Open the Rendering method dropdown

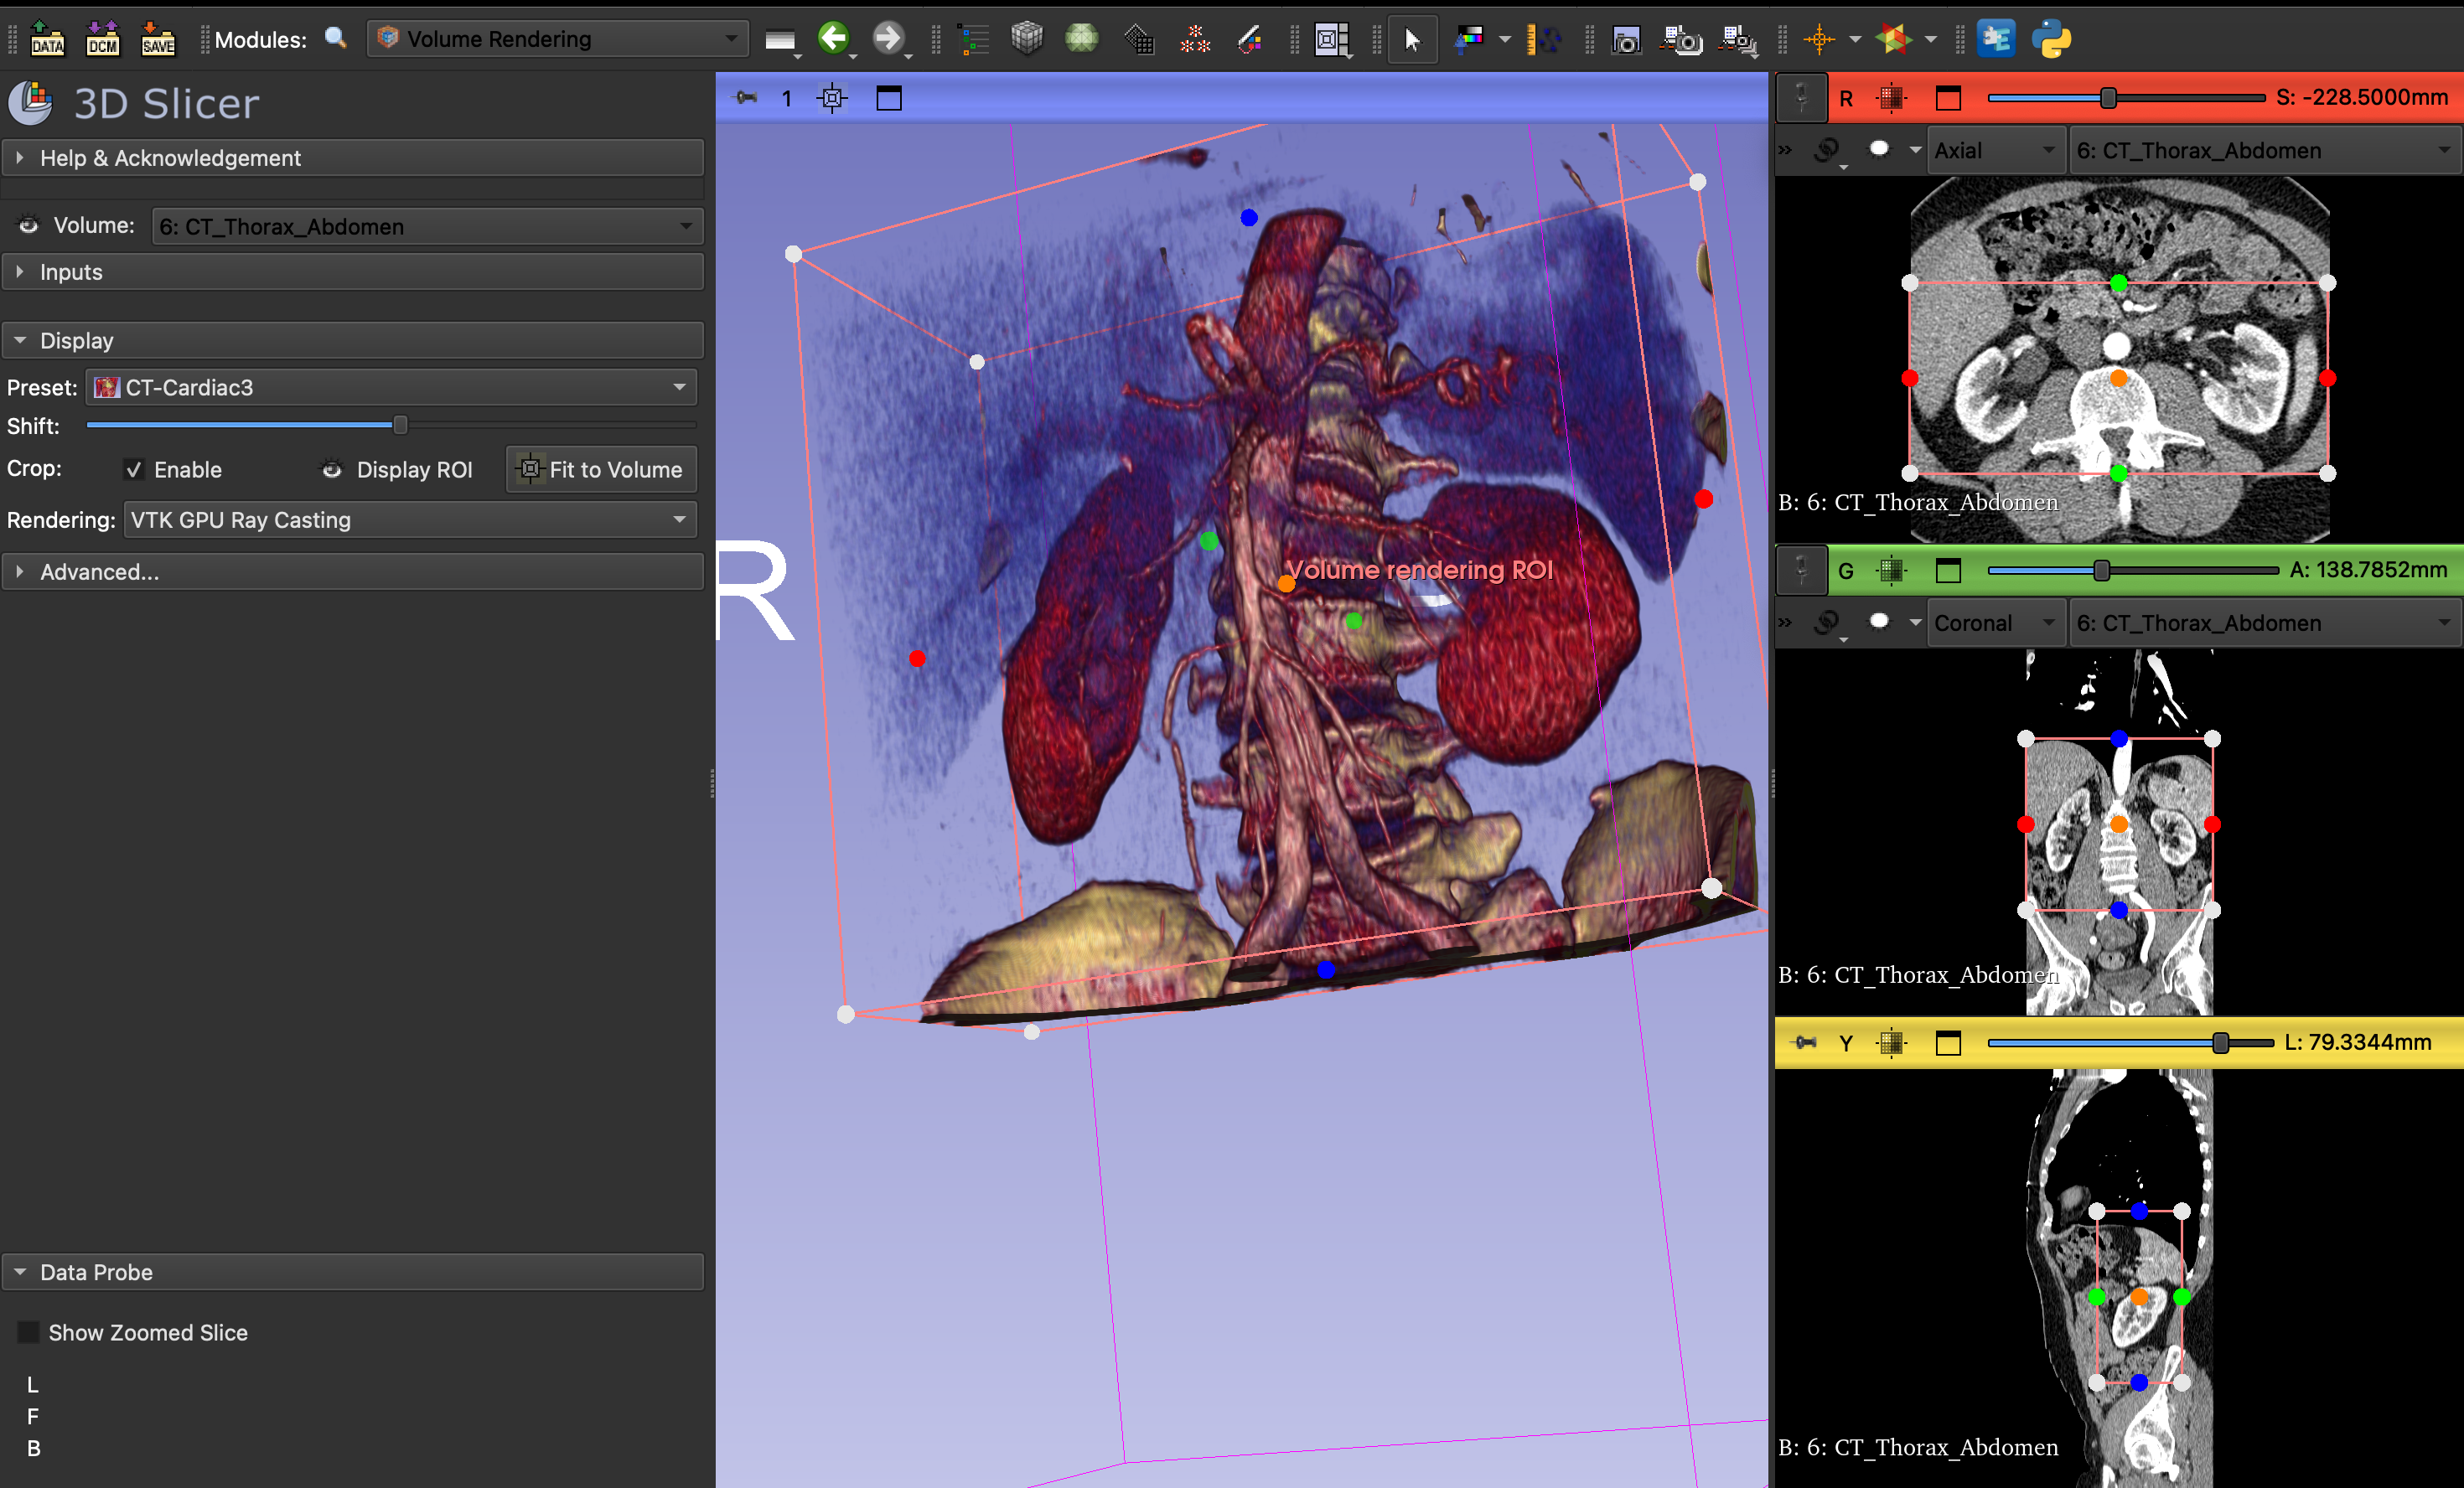[x=409, y=520]
